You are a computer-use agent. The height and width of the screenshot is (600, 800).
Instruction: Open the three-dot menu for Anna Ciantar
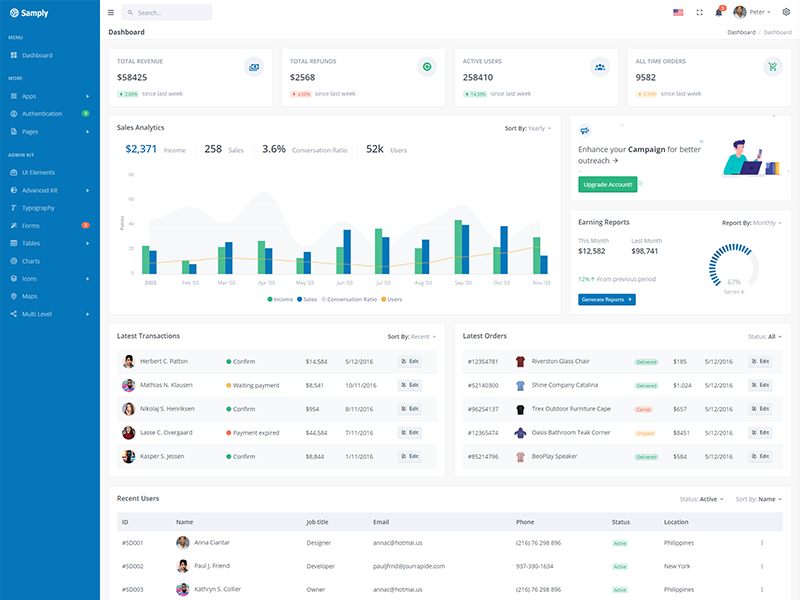click(762, 543)
